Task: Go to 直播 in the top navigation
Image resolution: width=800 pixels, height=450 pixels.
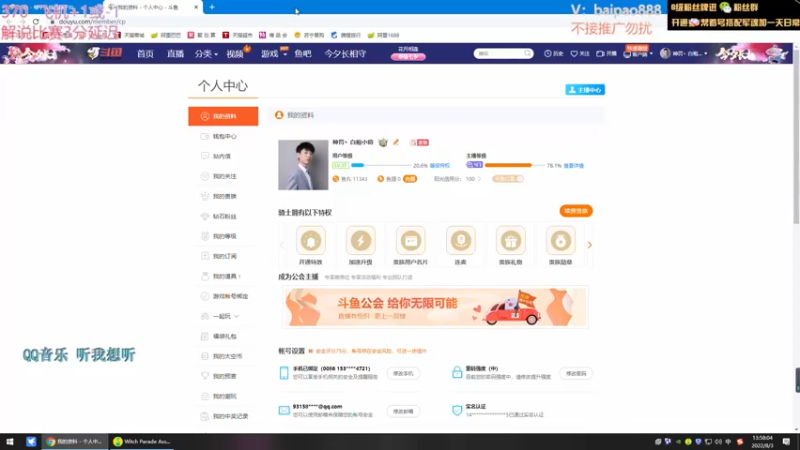Action: (175, 54)
